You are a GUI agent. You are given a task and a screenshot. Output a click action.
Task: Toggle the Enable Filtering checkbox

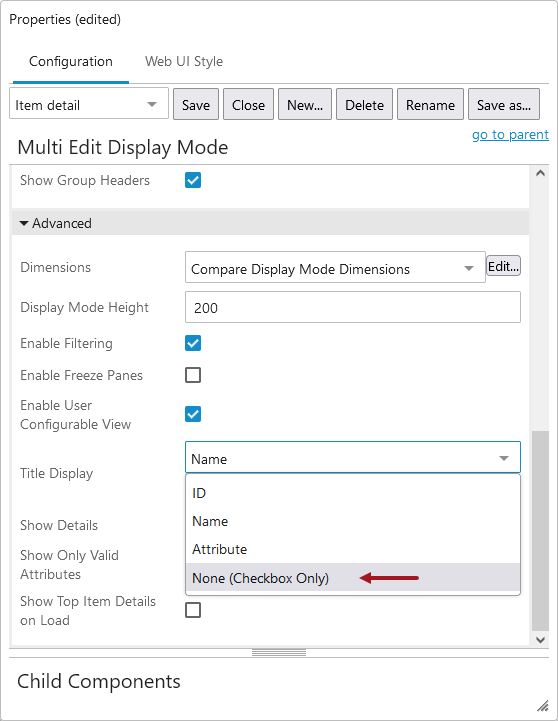tap(193, 343)
